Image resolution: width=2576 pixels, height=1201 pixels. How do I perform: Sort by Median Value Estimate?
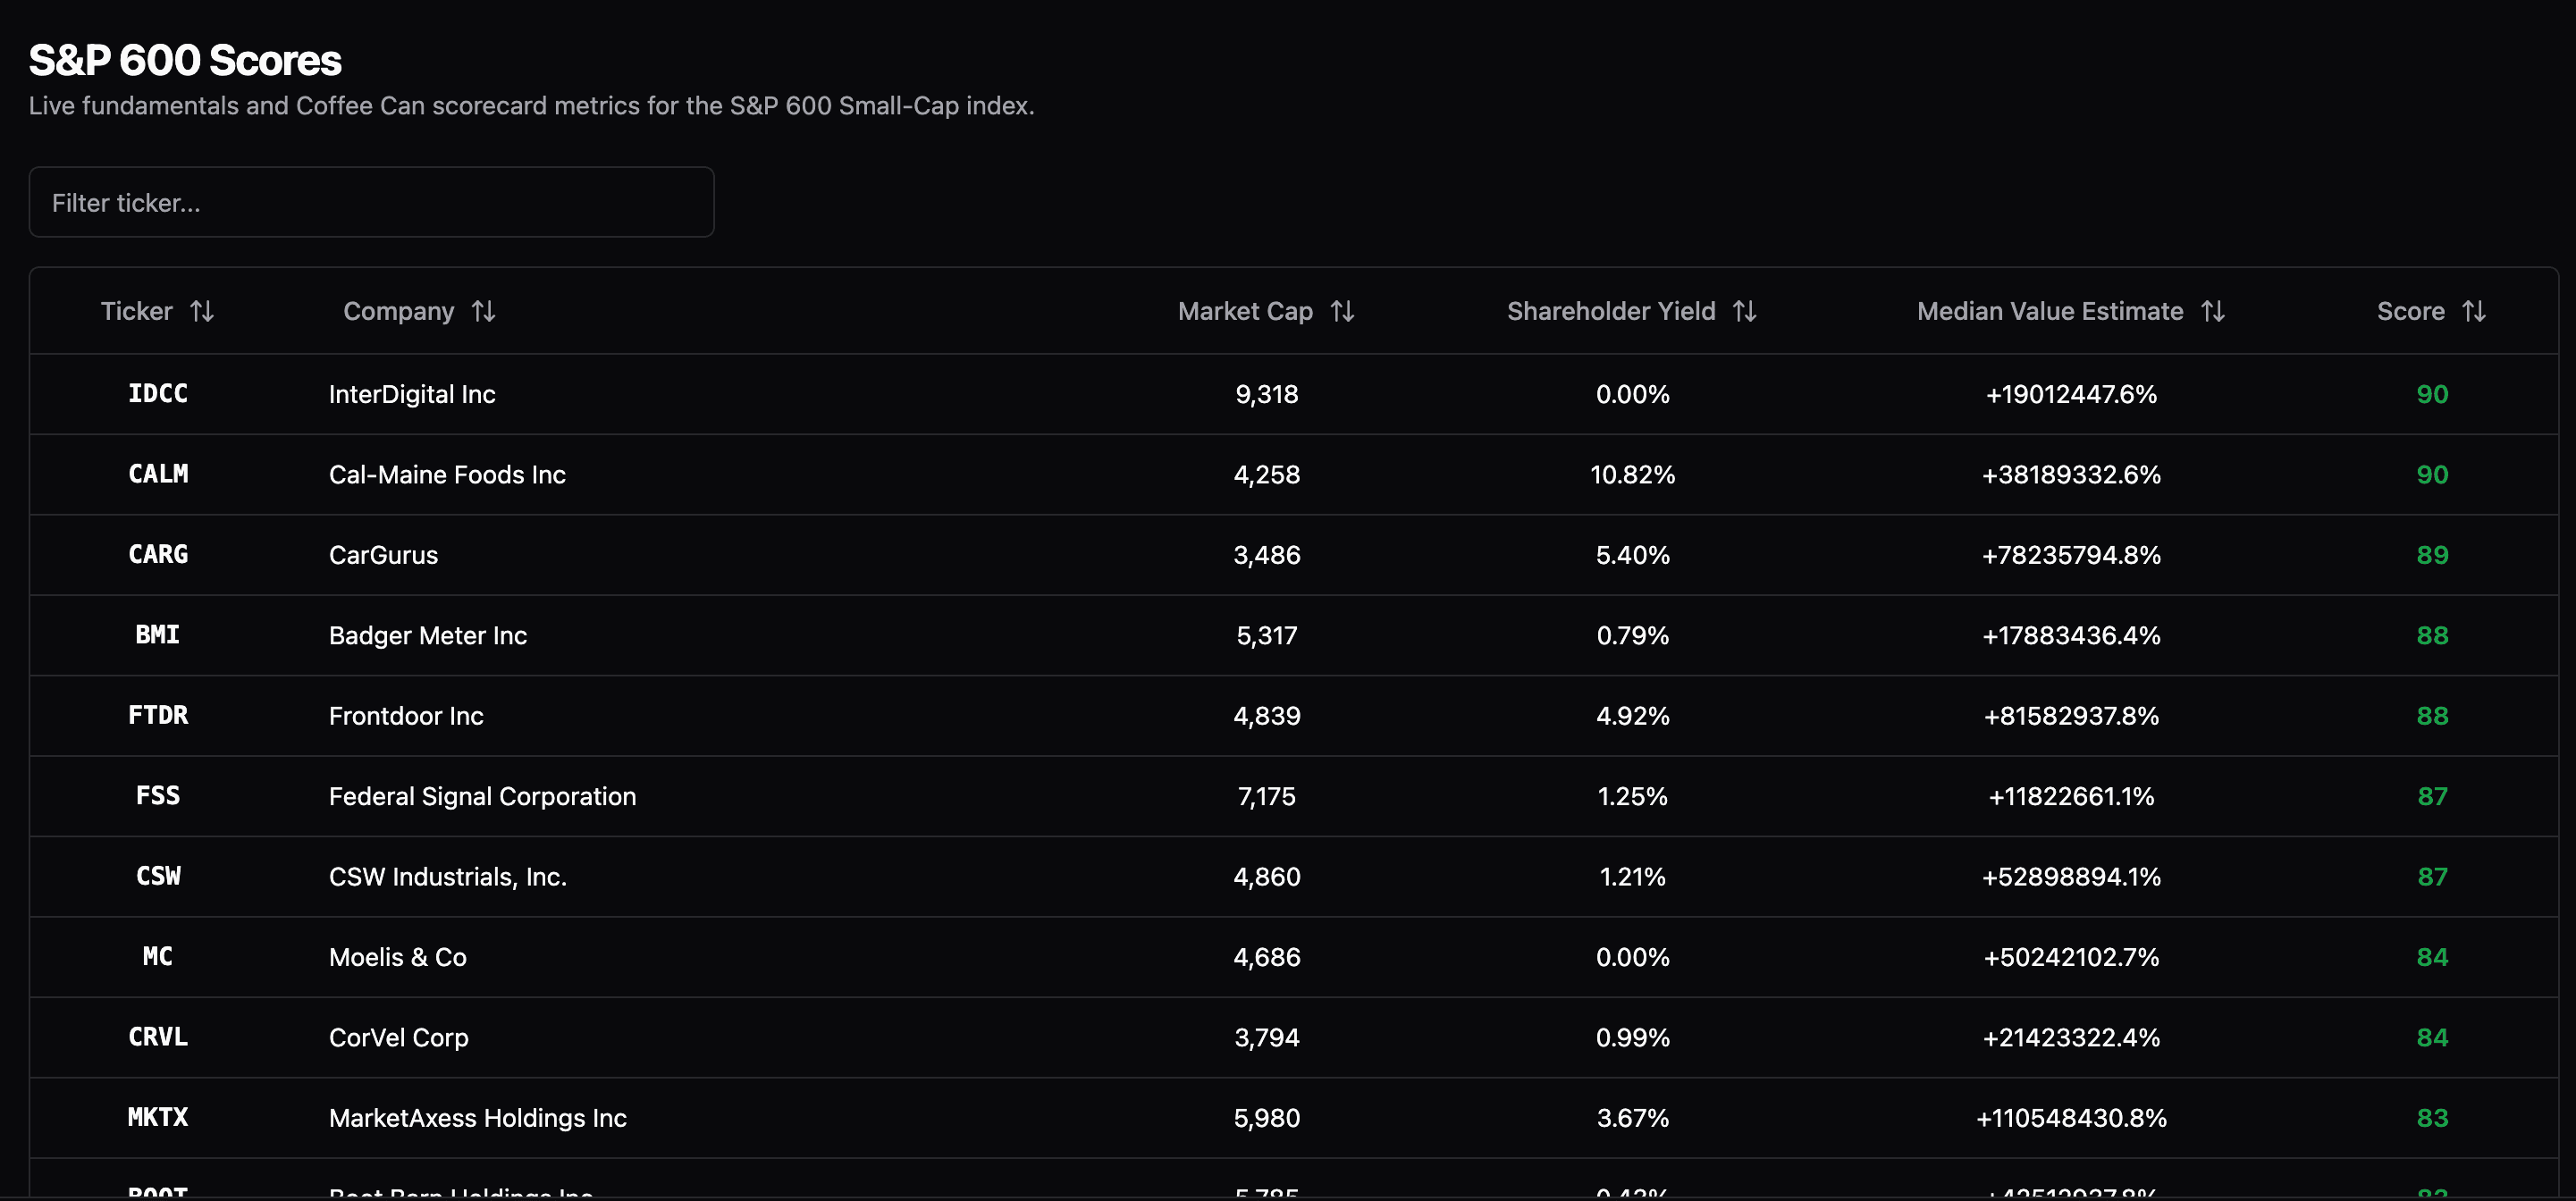coord(2212,311)
